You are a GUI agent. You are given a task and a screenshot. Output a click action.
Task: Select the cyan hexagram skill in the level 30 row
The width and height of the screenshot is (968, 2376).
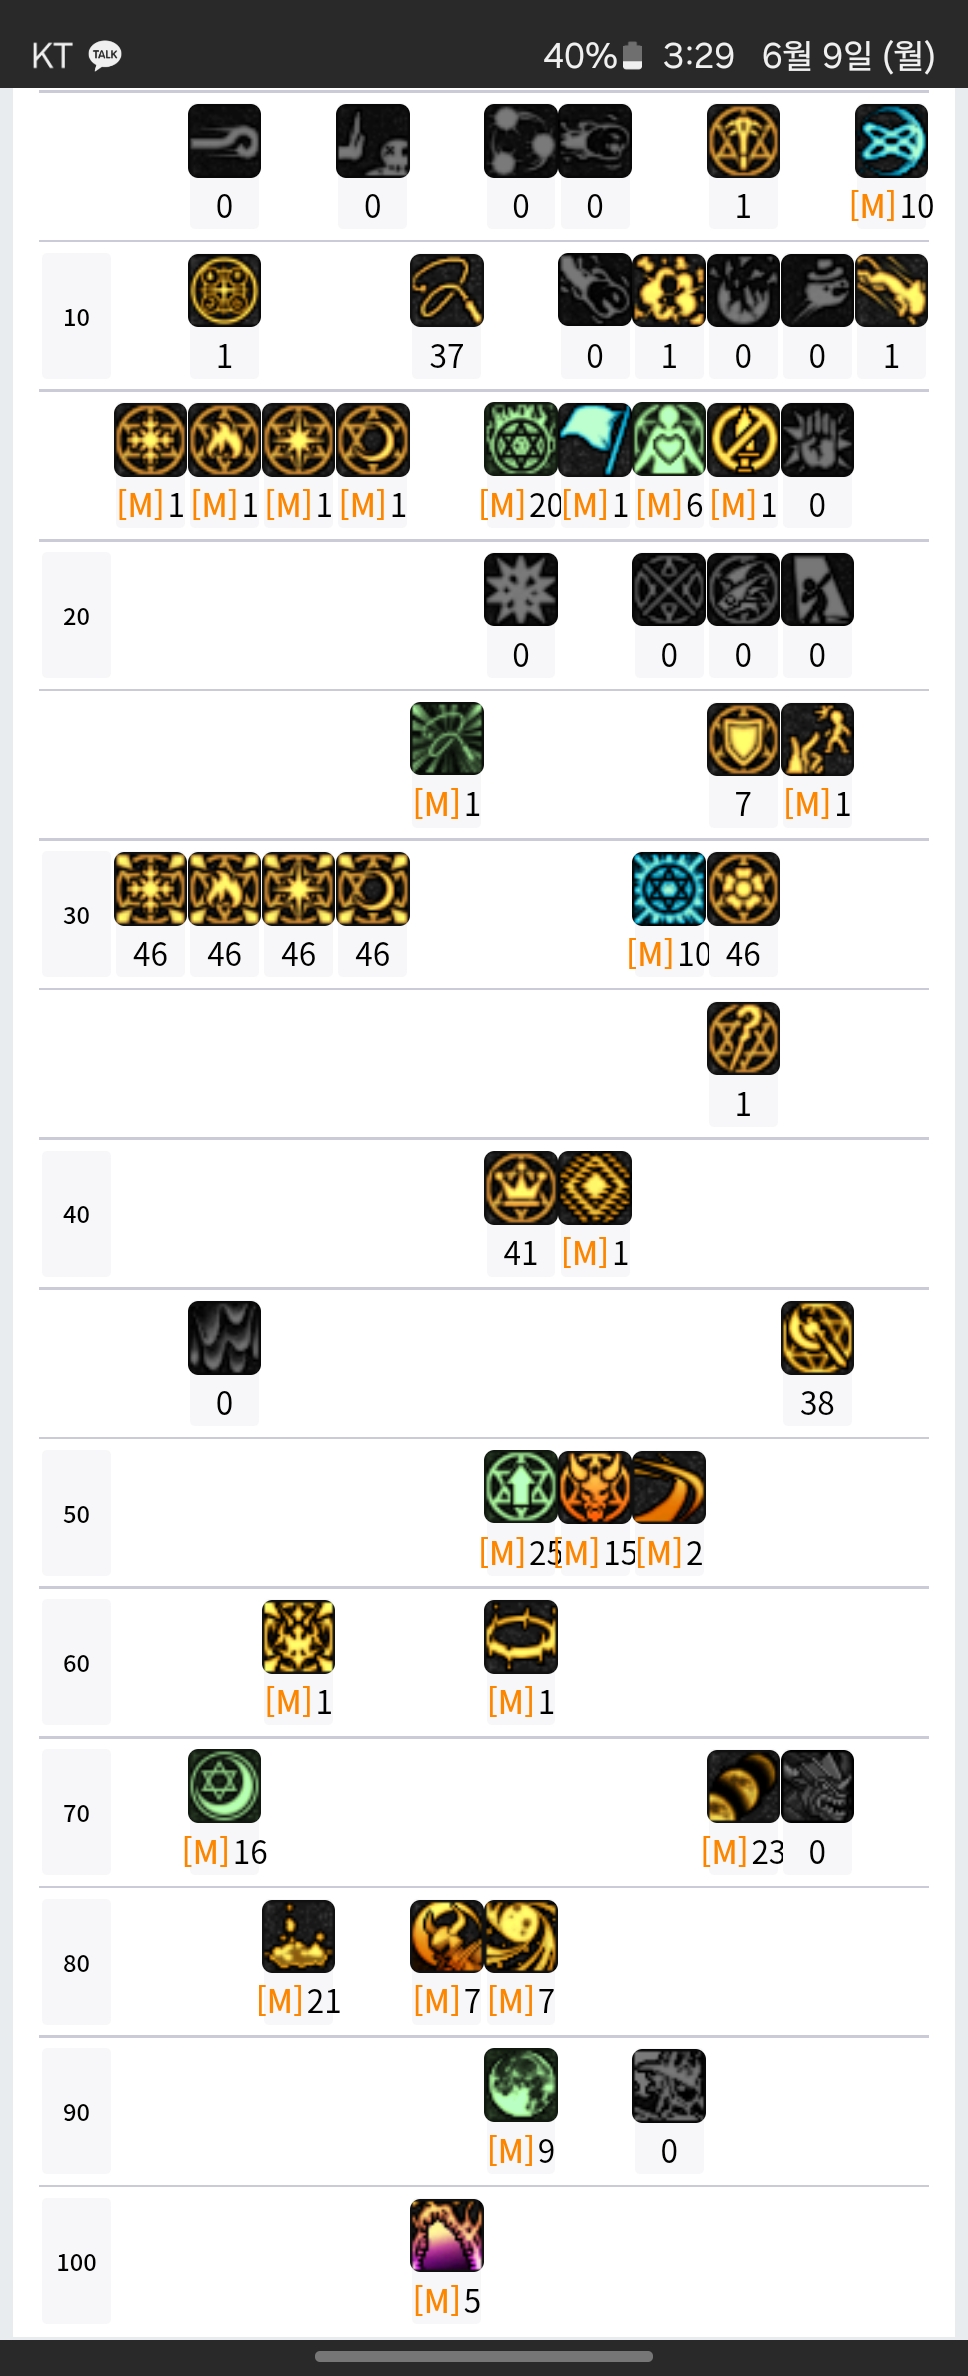click(x=669, y=889)
